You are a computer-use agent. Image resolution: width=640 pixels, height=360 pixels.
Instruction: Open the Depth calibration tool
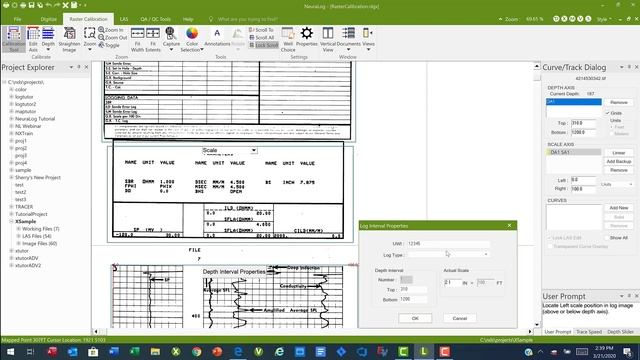pyautogui.click(x=48, y=39)
